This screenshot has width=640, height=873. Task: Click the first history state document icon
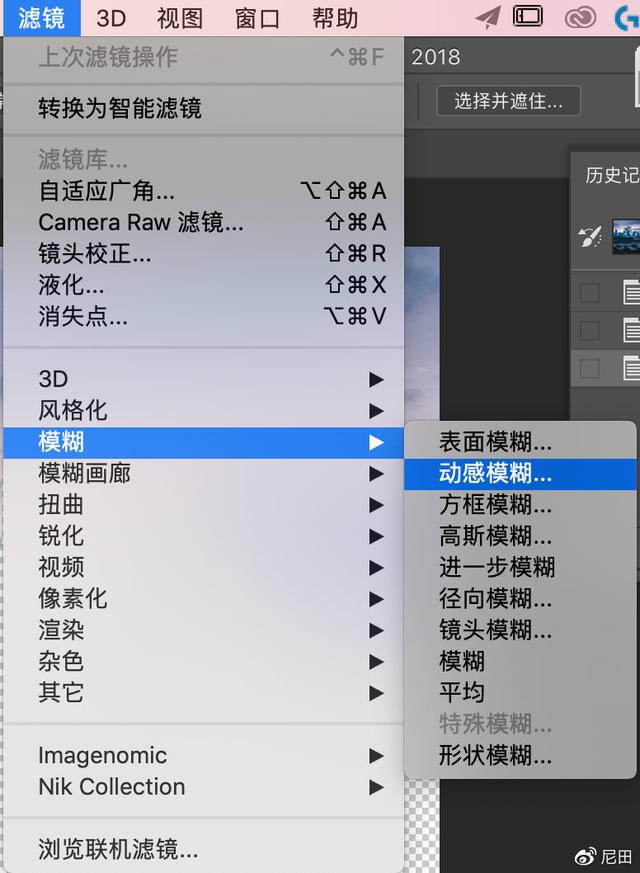point(631,292)
